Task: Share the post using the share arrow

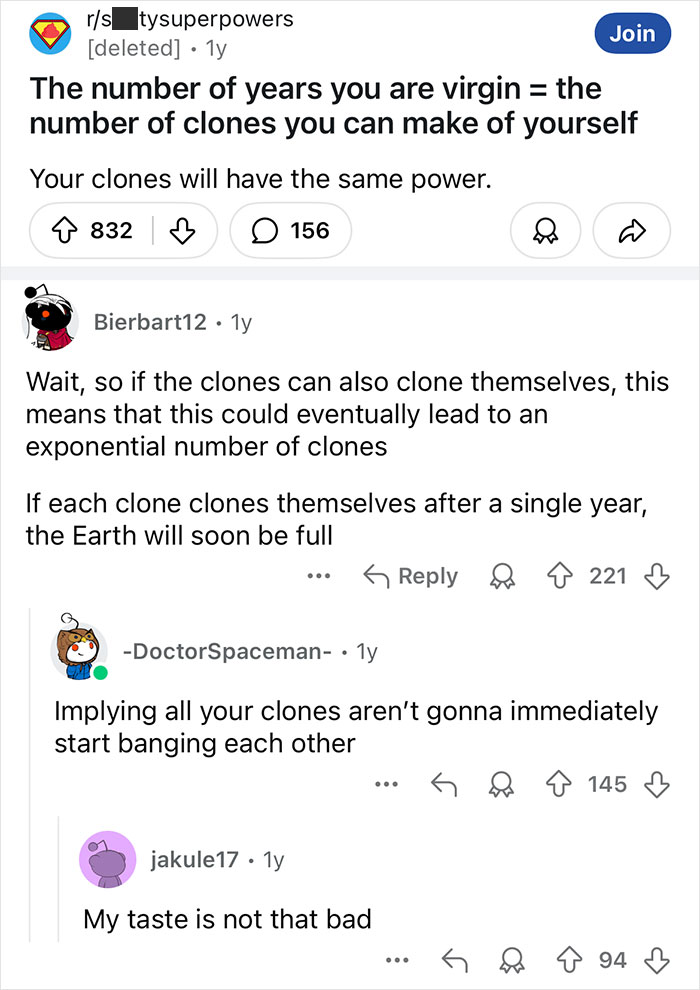Action: point(631,230)
